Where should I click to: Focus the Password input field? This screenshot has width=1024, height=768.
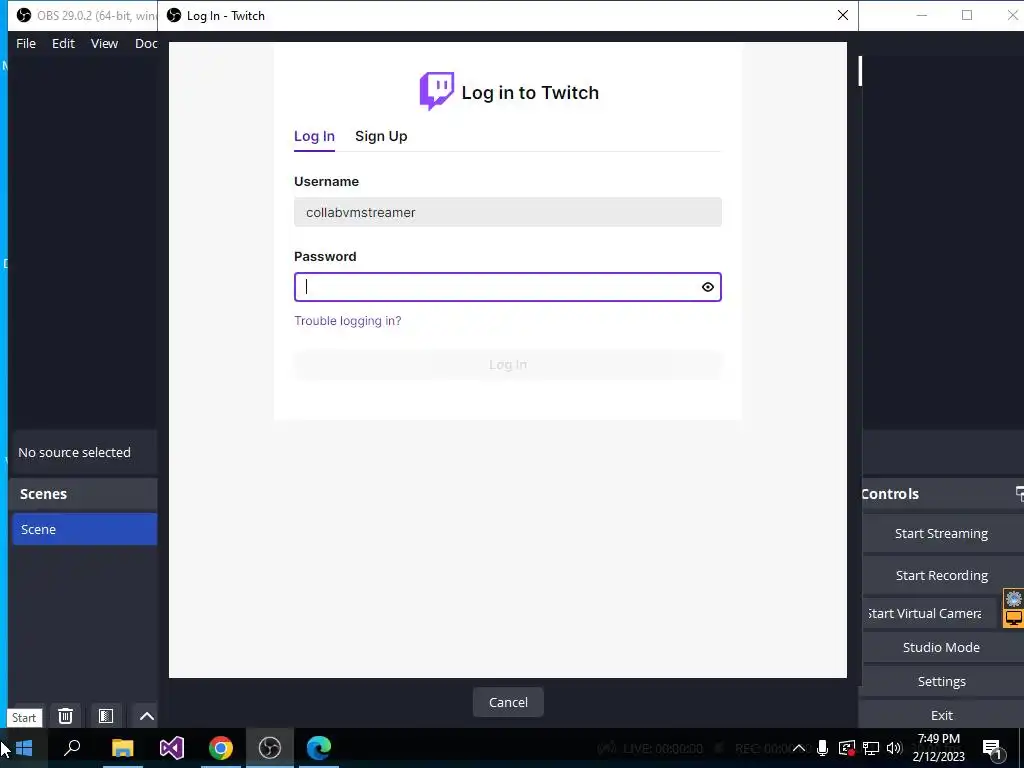click(507, 287)
